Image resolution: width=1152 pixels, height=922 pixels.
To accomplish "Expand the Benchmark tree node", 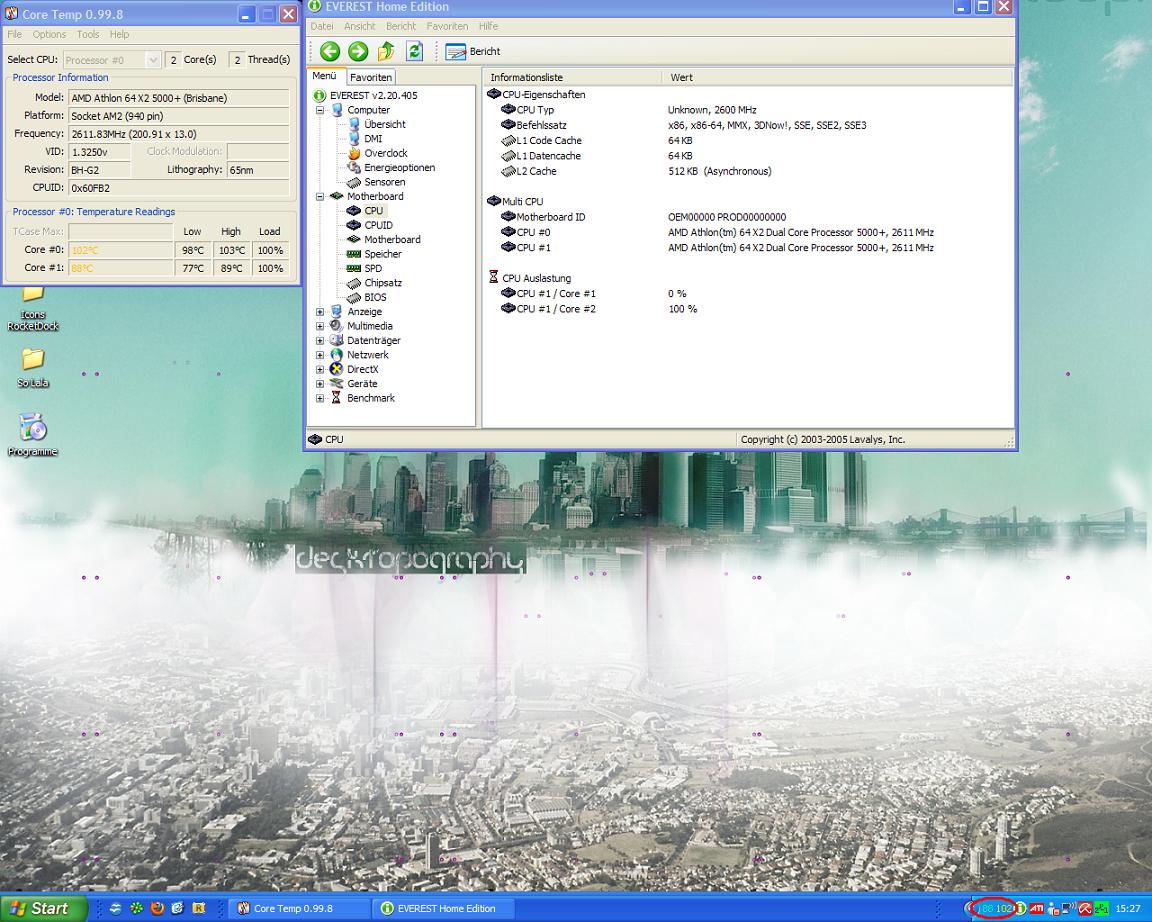I will click(320, 398).
